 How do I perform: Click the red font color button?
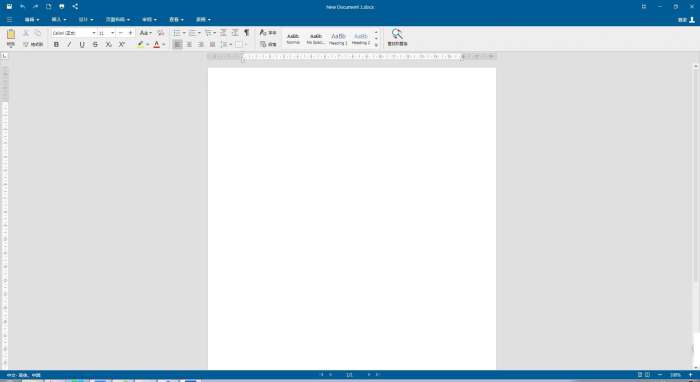157,45
